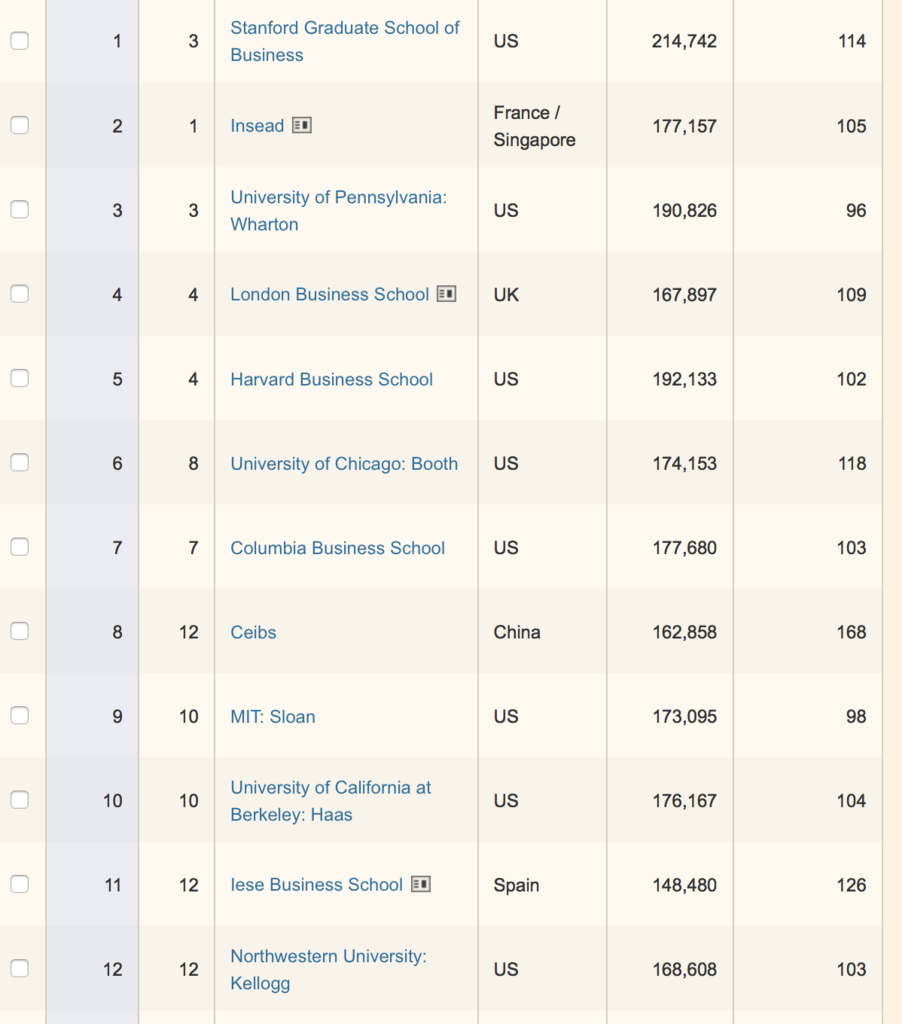Open the profile icon beside Iese Business School
The image size is (902, 1024).
point(421,884)
